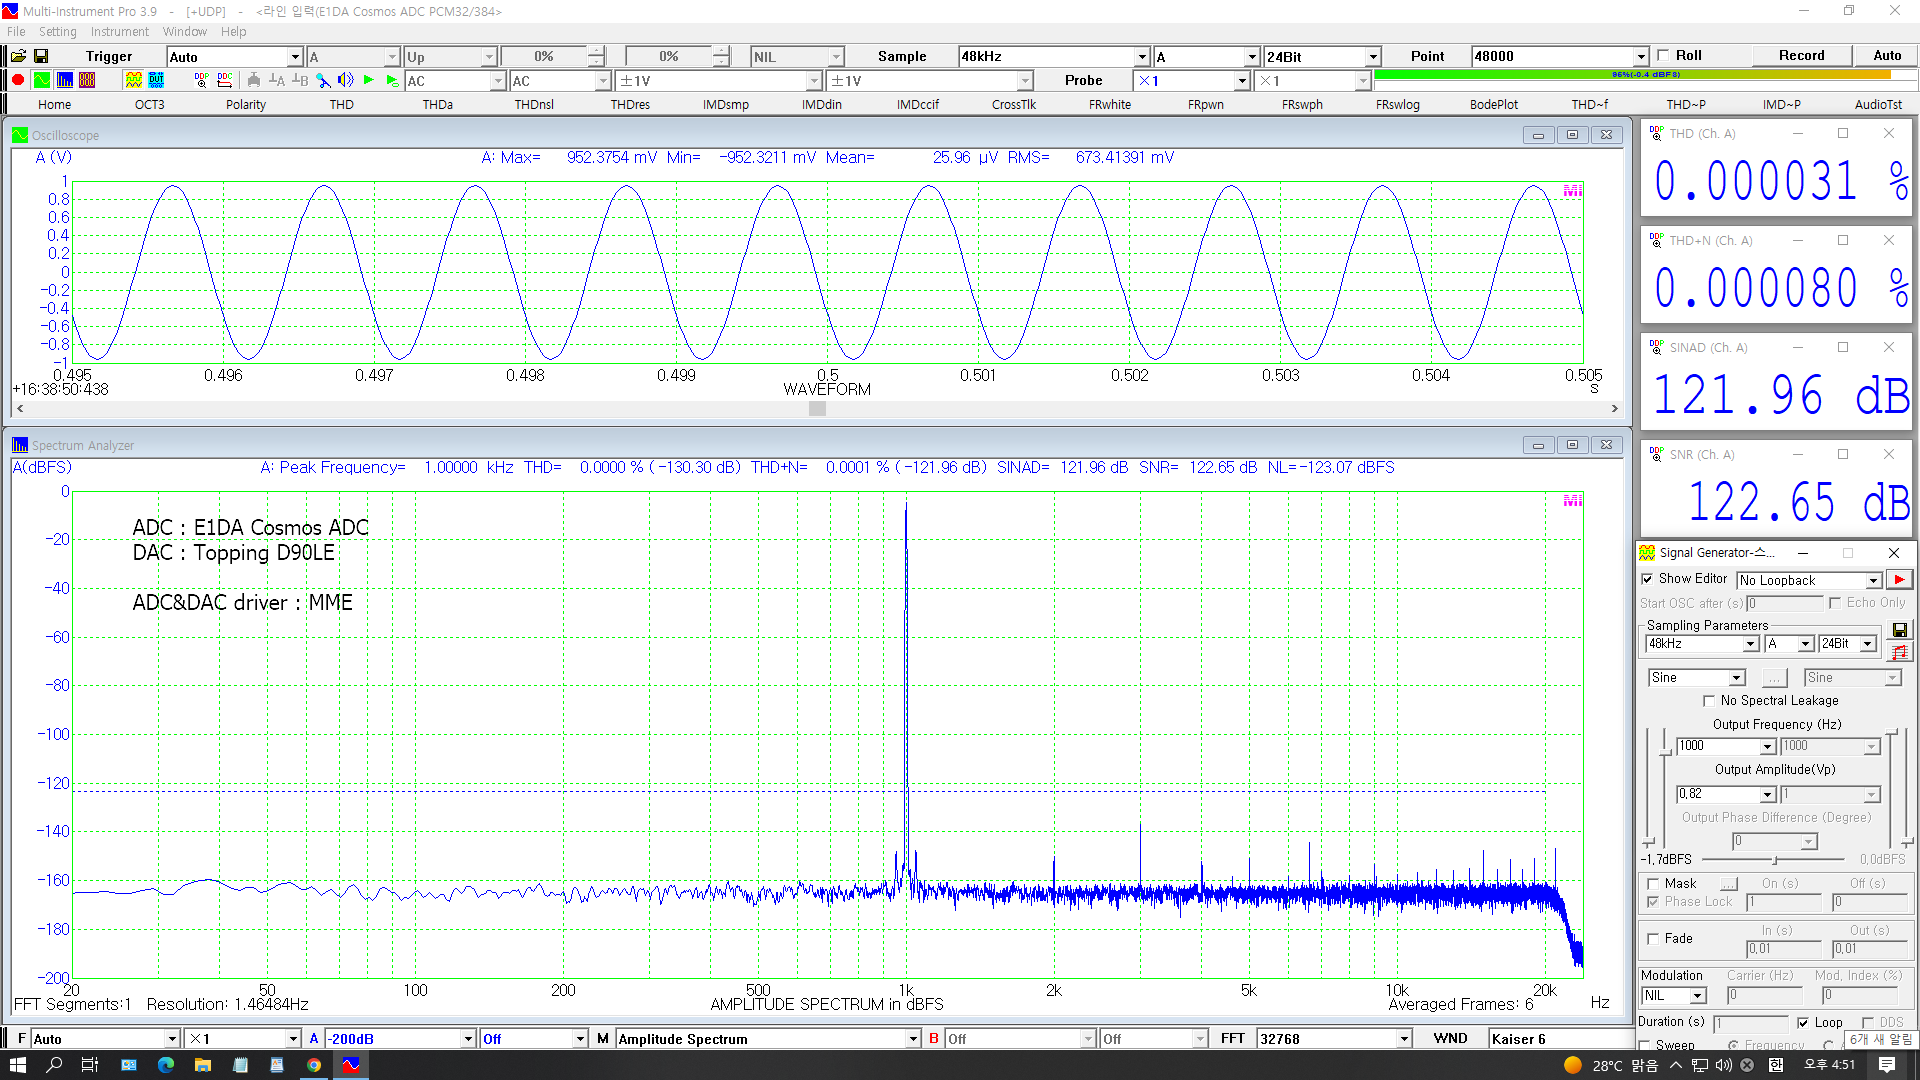Toggle the Spectrum Analyzer instrument icon
The width and height of the screenshot is (1920, 1080).
click(x=65, y=81)
